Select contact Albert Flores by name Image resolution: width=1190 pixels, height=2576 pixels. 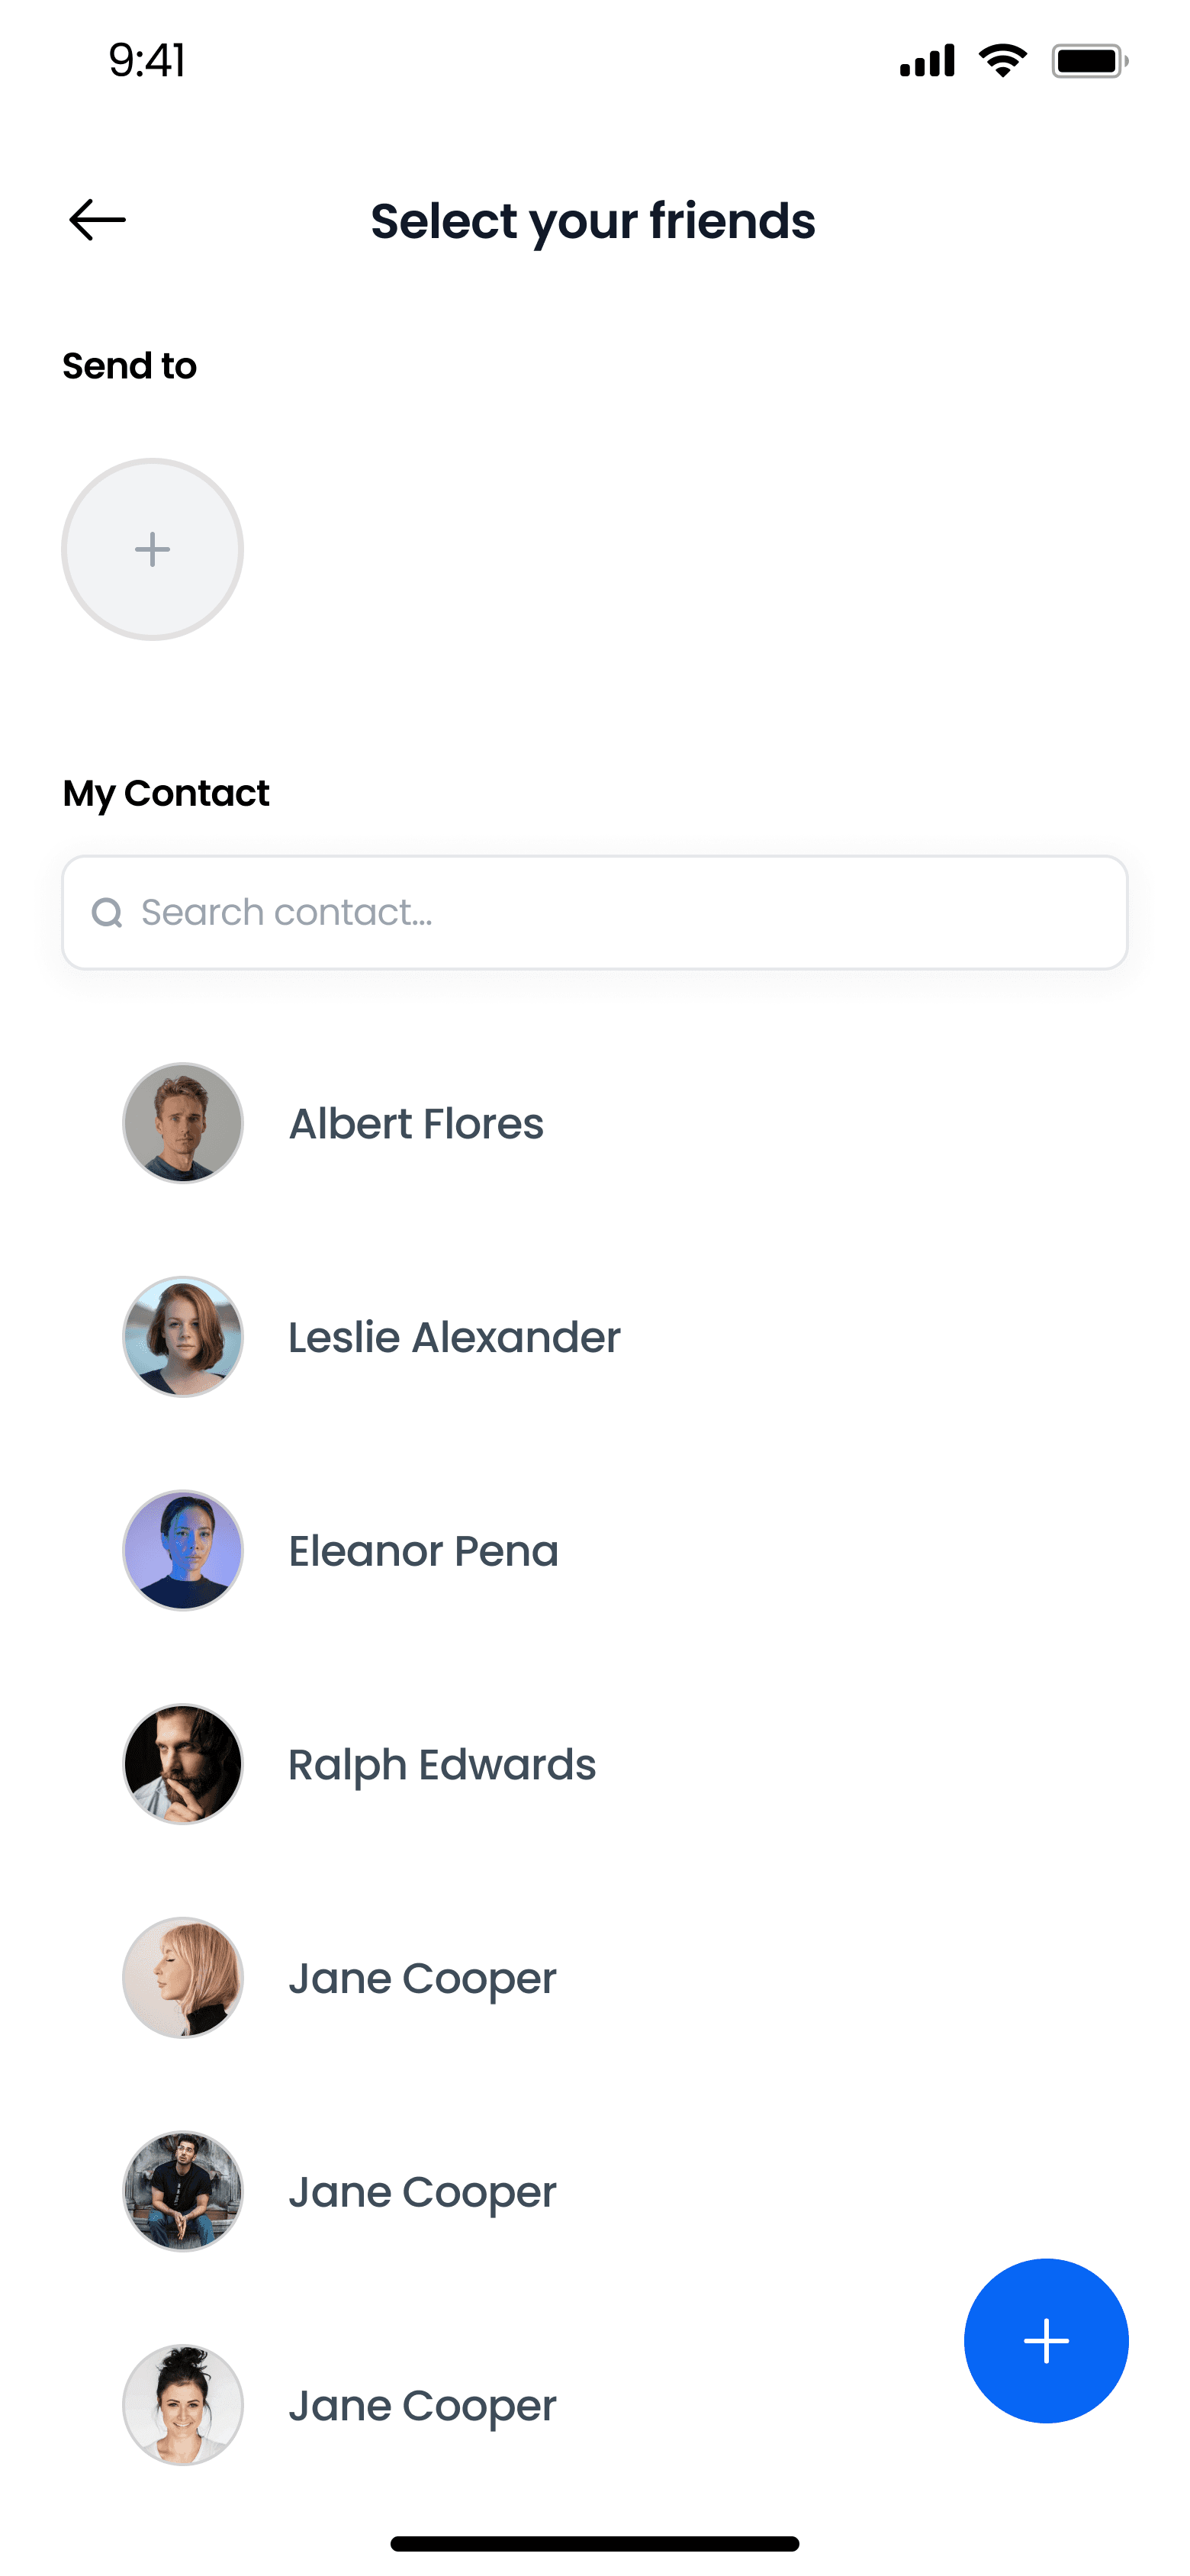tap(416, 1123)
